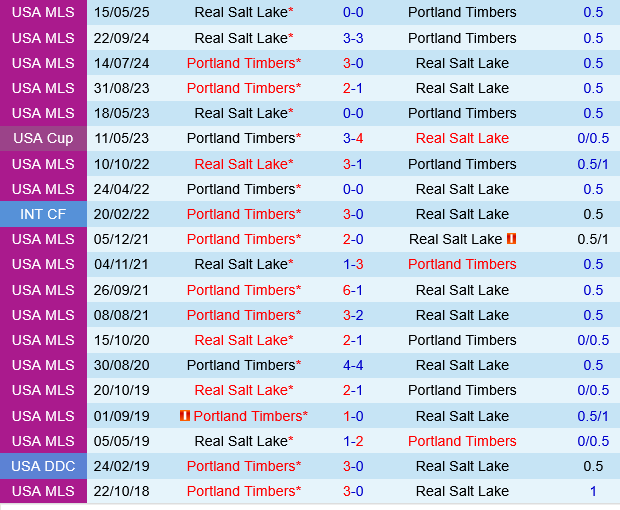Click the red card icon beside Real Salt Lake
This screenshot has height=510, width=620.
point(511,239)
